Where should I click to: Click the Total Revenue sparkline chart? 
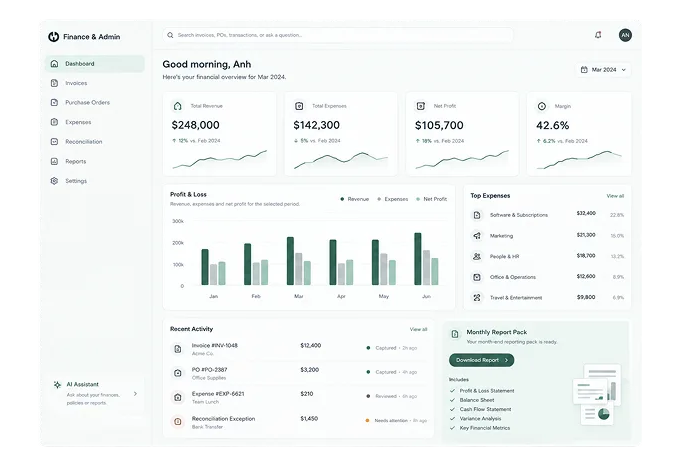(x=219, y=160)
